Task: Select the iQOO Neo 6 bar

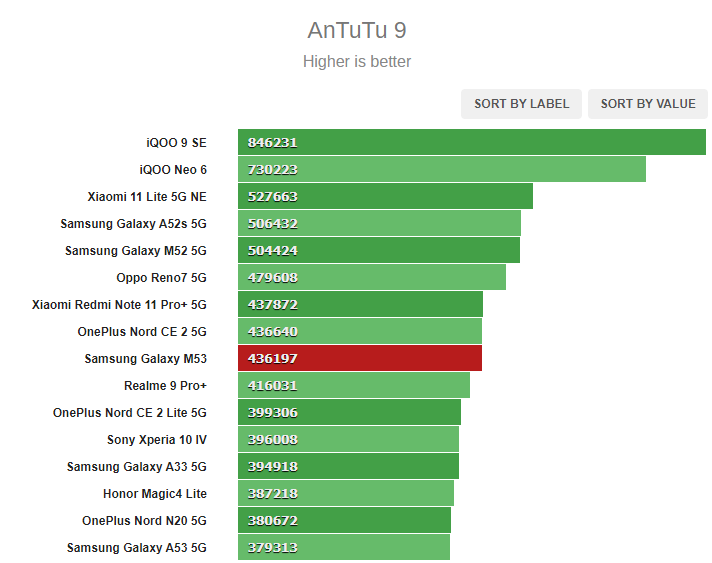Action: pyautogui.click(x=442, y=169)
